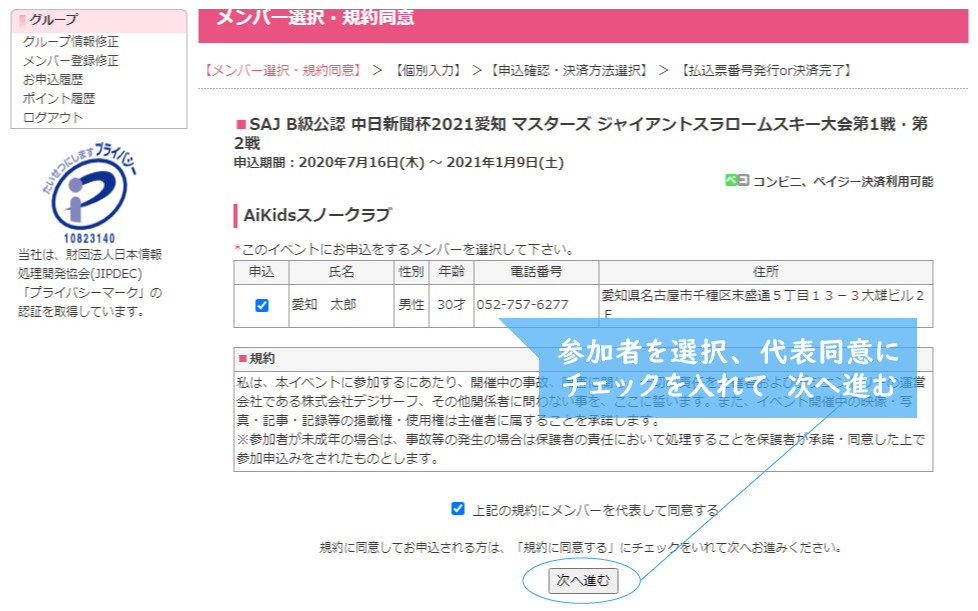Open ポイント履歴 in the sidebar

[59, 98]
